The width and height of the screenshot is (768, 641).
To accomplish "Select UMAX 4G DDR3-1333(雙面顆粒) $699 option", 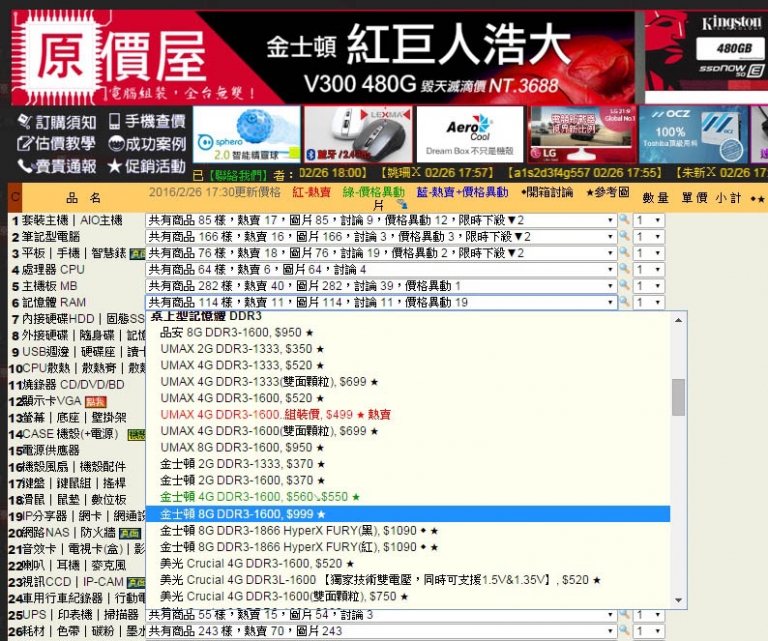I will coord(408,382).
